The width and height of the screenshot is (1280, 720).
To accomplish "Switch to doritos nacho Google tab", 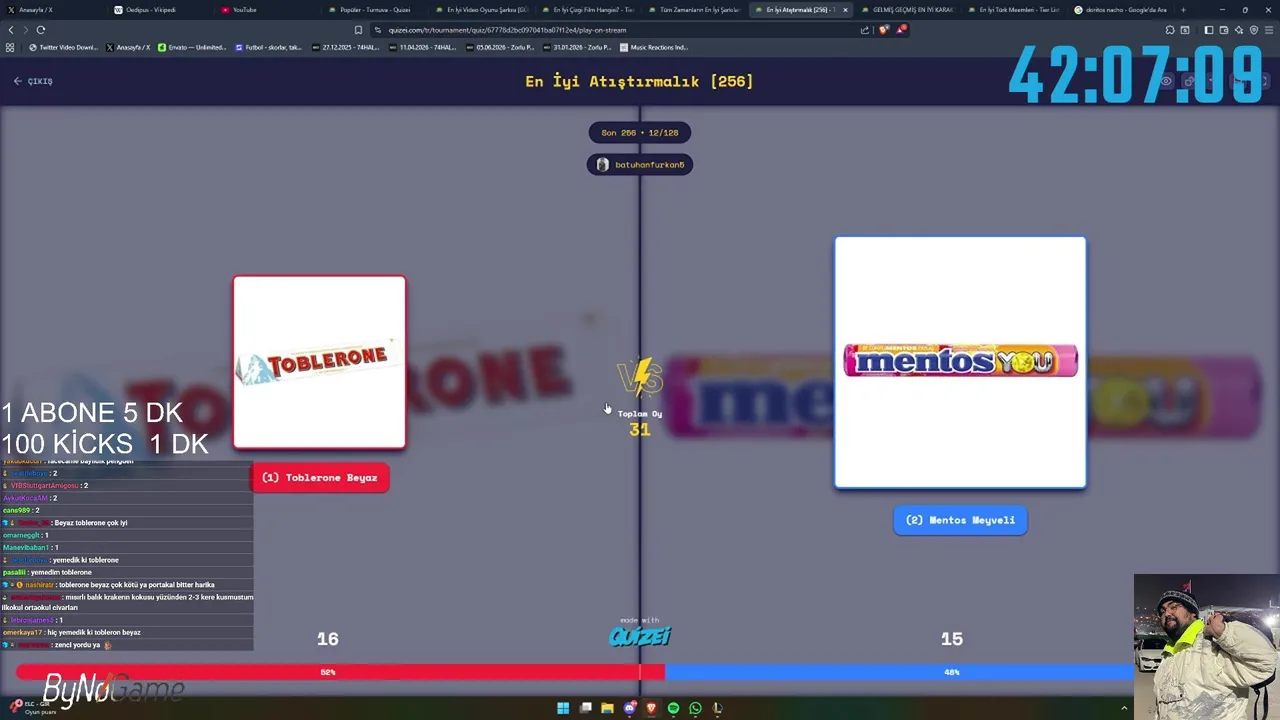I will (1121, 10).
